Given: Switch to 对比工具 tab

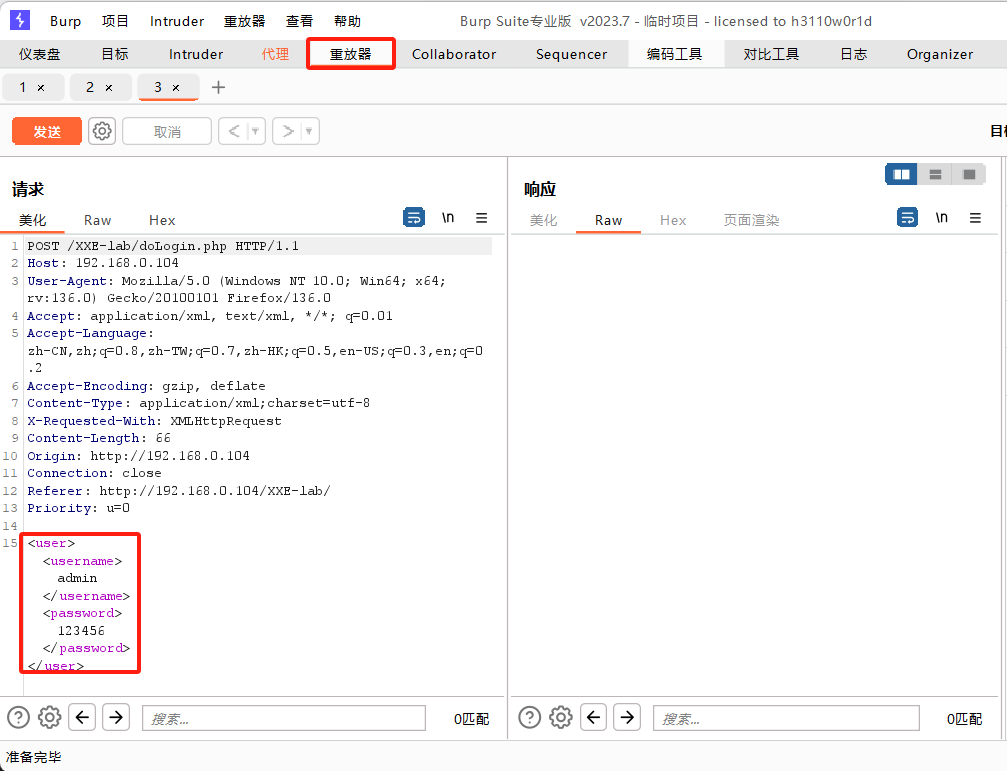Looking at the screenshot, I should (771, 54).
